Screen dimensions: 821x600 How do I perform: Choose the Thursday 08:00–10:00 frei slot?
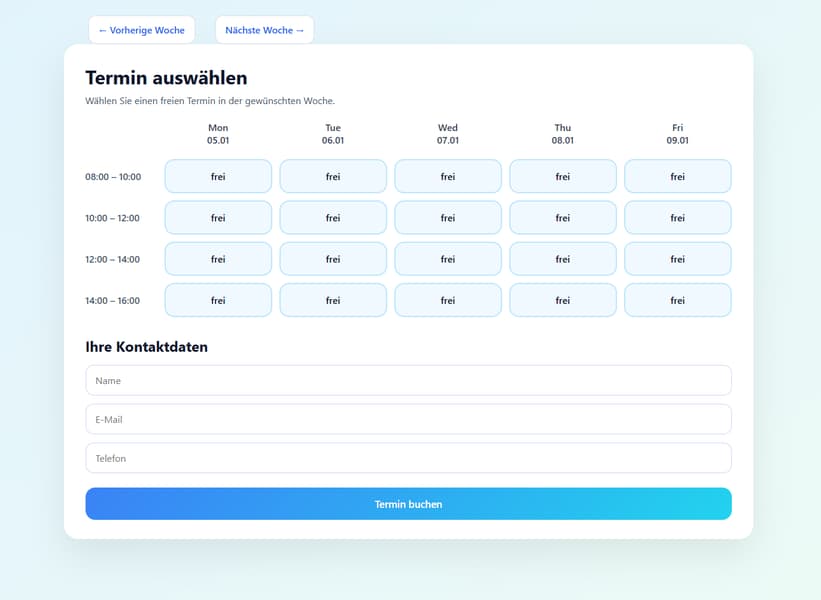tap(563, 176)
